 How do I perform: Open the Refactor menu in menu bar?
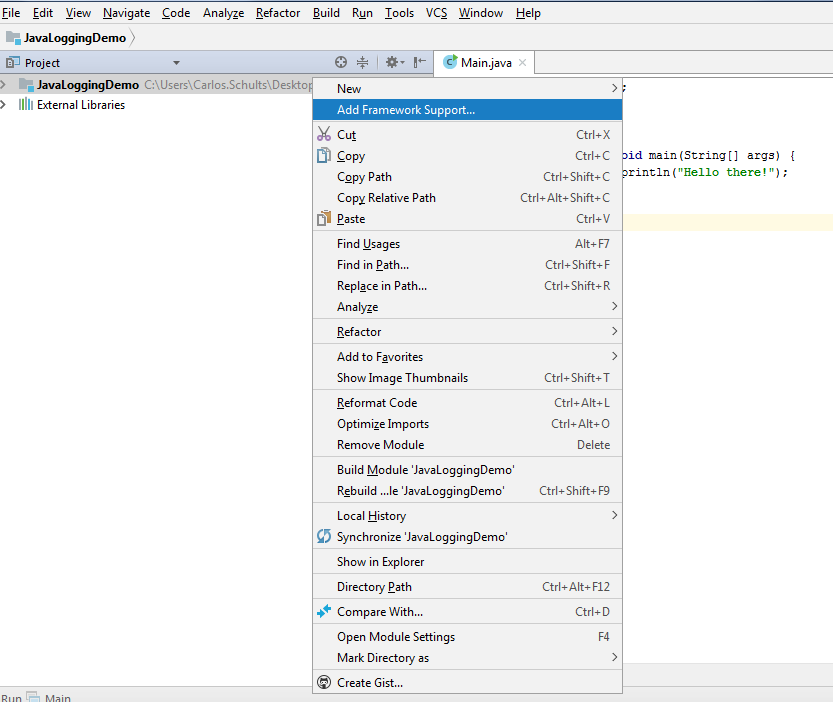277,13
